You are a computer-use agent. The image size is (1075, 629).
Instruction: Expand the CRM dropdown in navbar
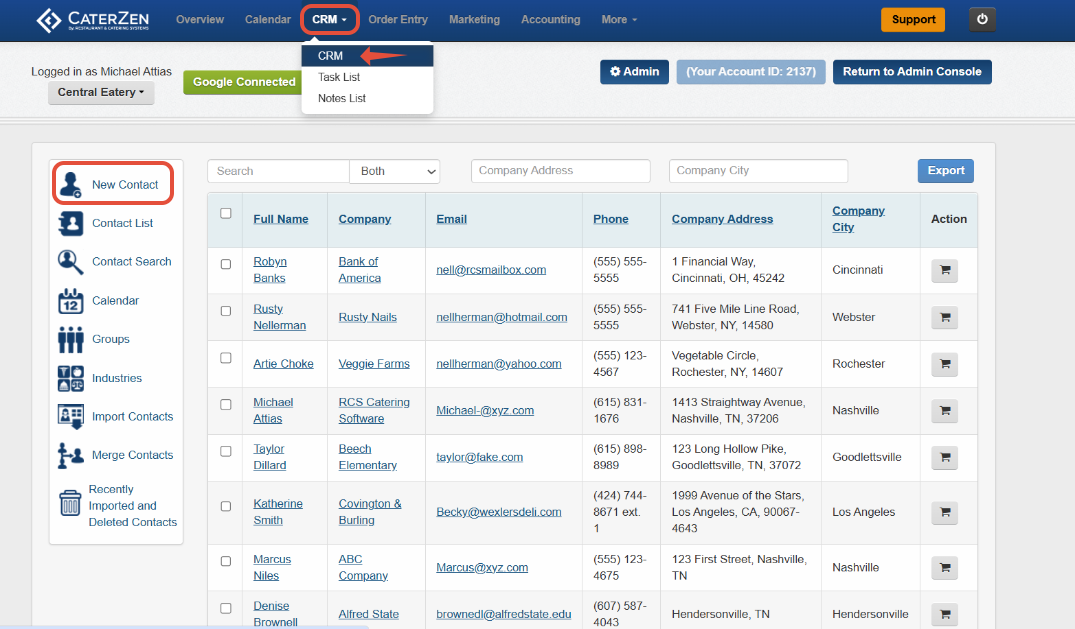point(330,19)
